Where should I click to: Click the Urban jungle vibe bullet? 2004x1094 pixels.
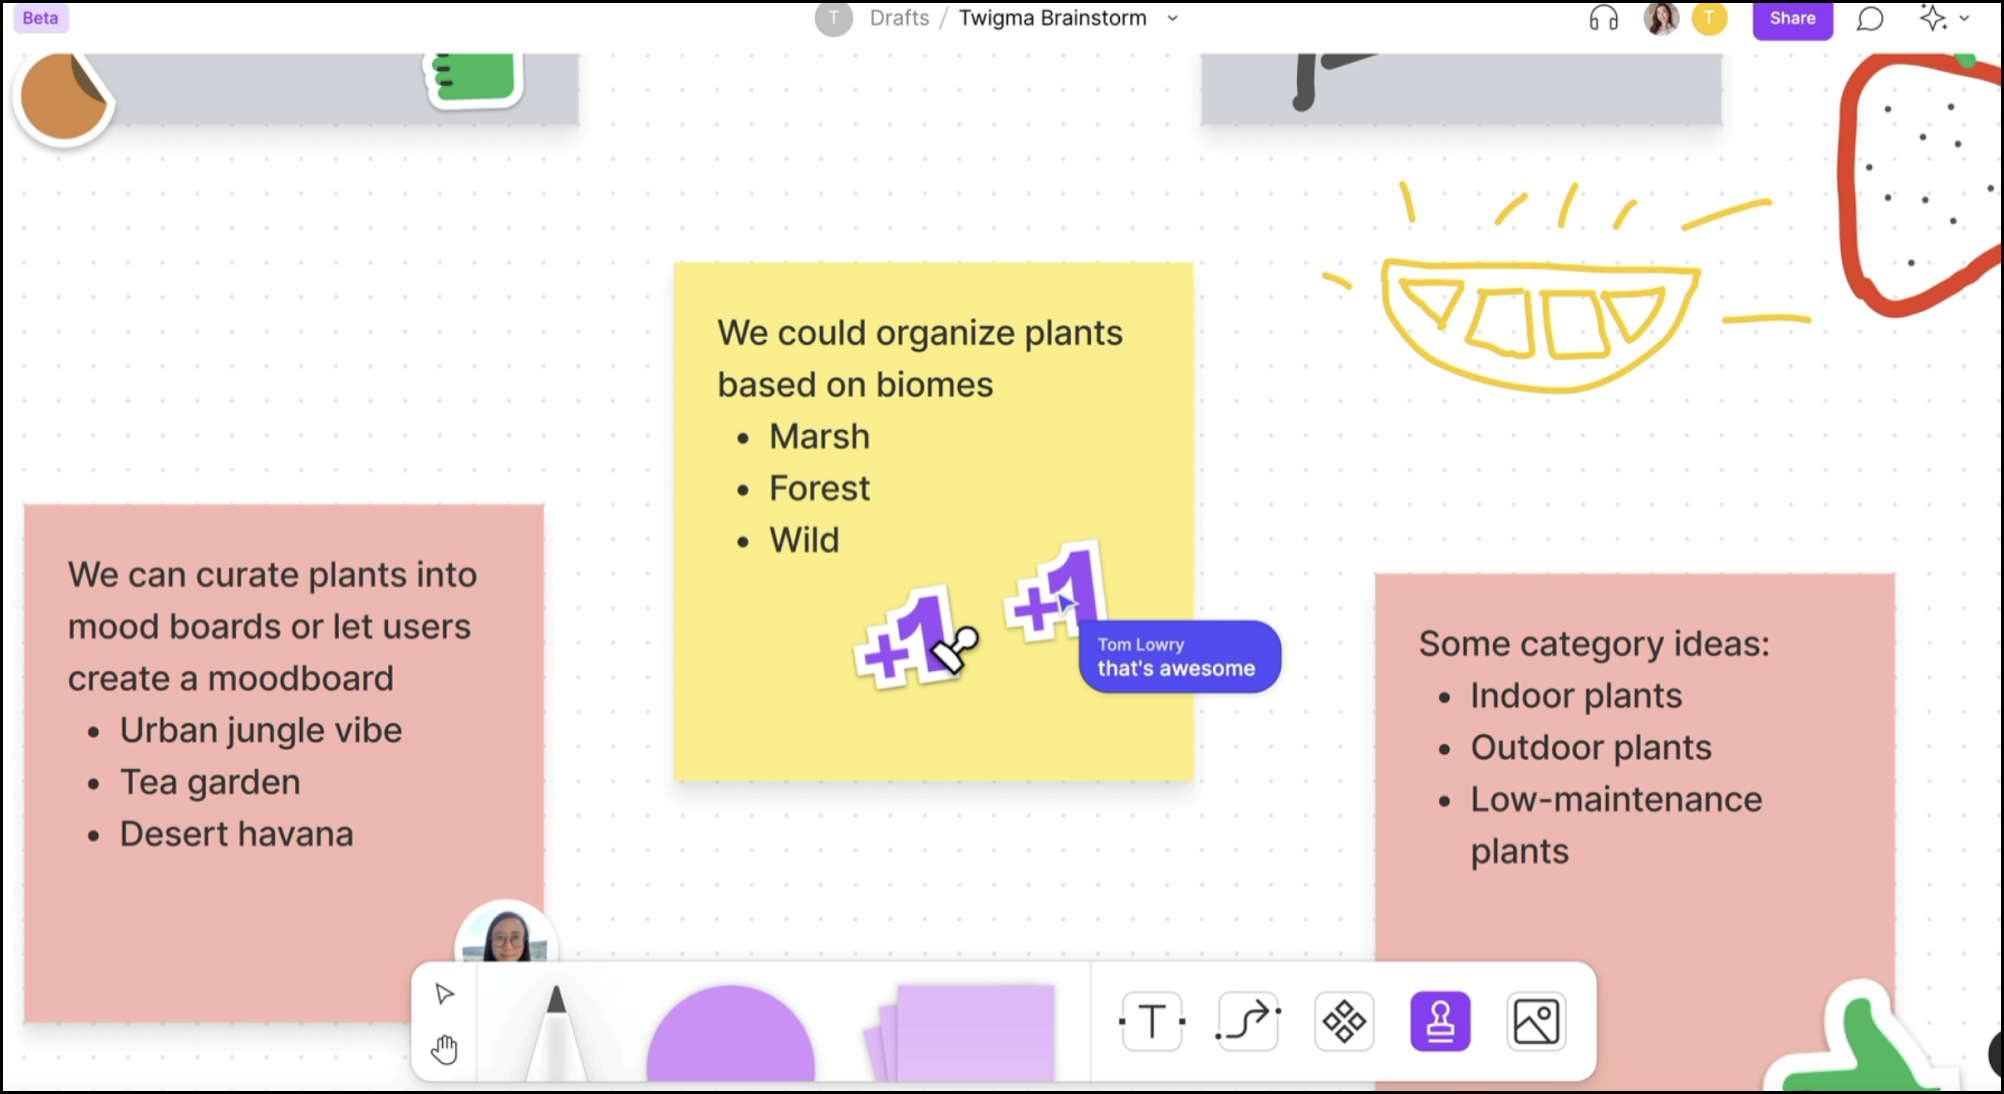(x=260, y=731)
